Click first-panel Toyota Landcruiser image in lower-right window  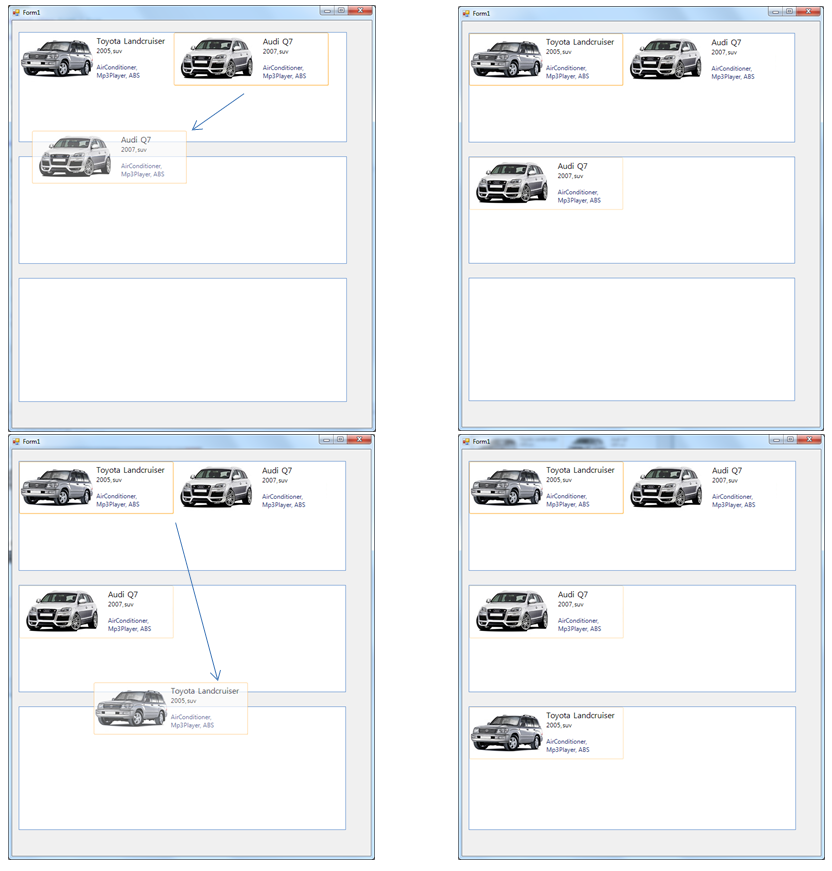click(x=507, y=487)
